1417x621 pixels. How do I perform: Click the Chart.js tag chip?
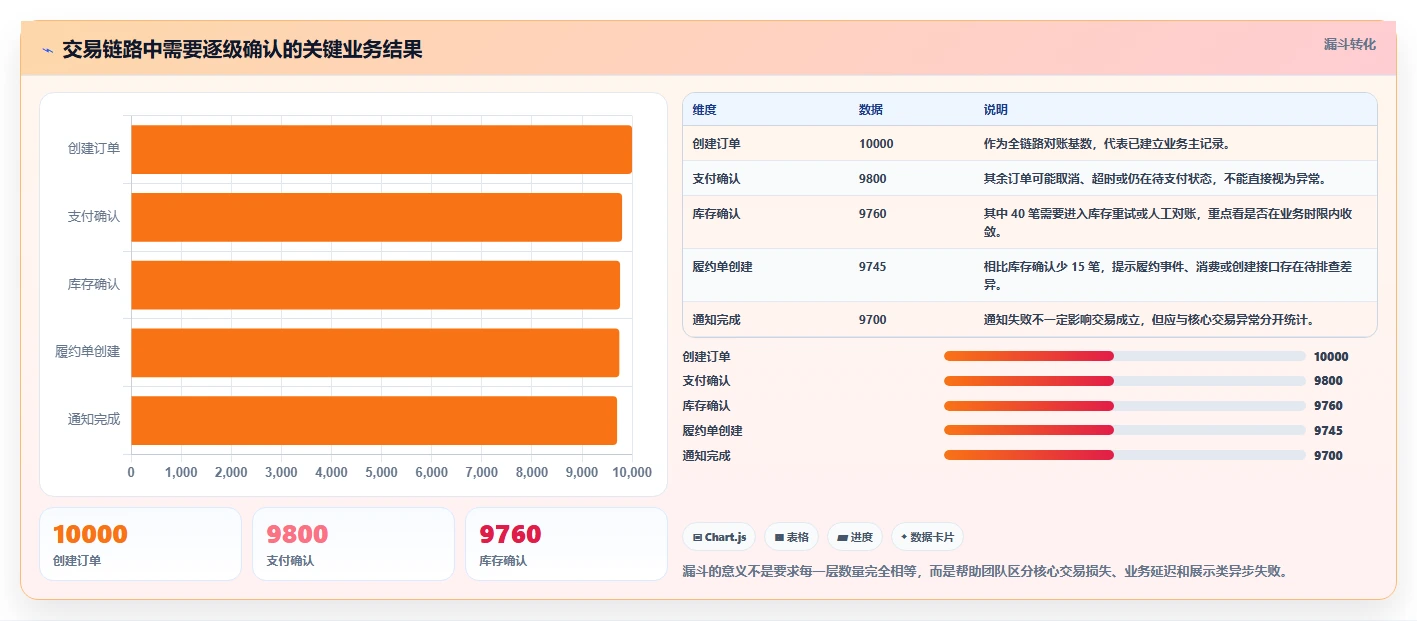(719, 537)
